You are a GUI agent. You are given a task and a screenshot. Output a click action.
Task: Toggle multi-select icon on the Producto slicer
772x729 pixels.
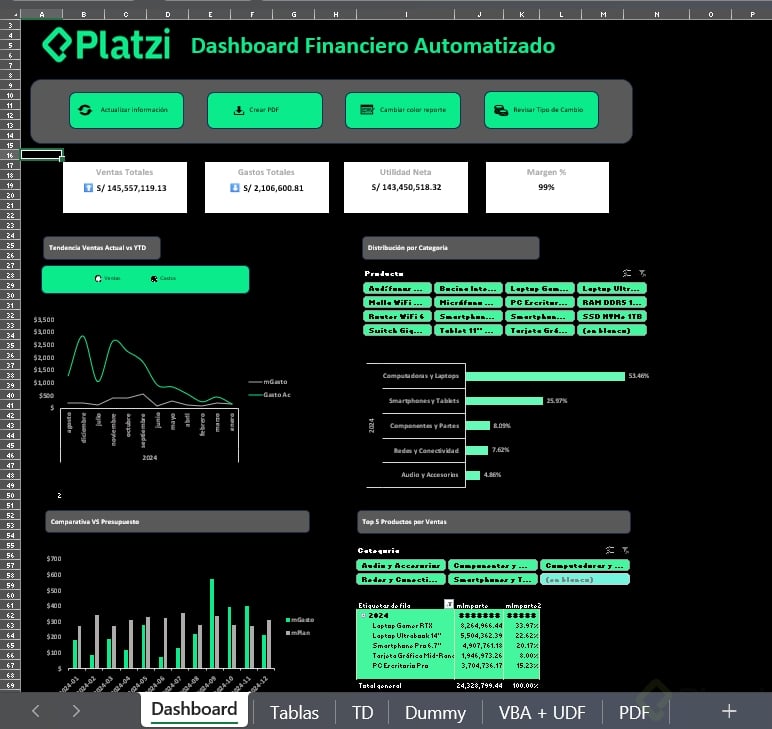[627, 273]
